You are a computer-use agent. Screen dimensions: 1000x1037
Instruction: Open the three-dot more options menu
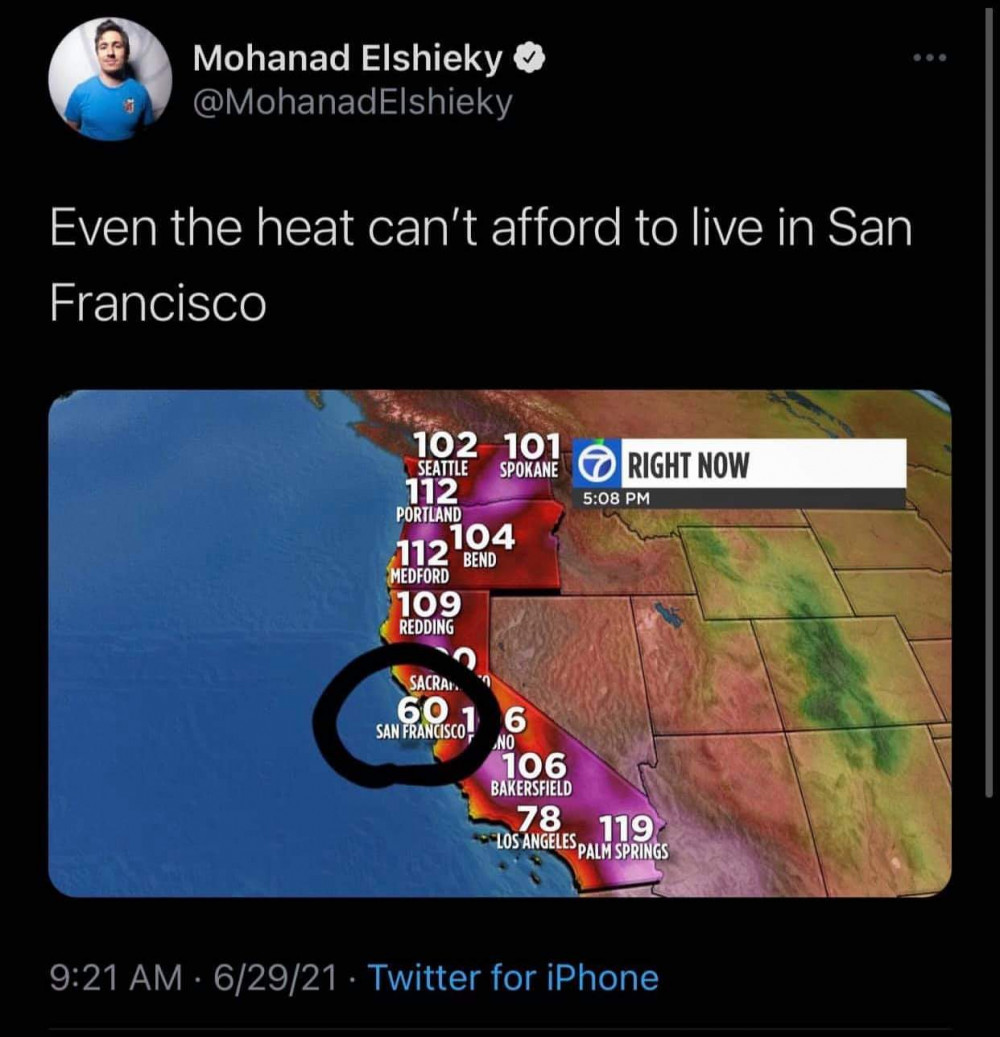point(930,58)
